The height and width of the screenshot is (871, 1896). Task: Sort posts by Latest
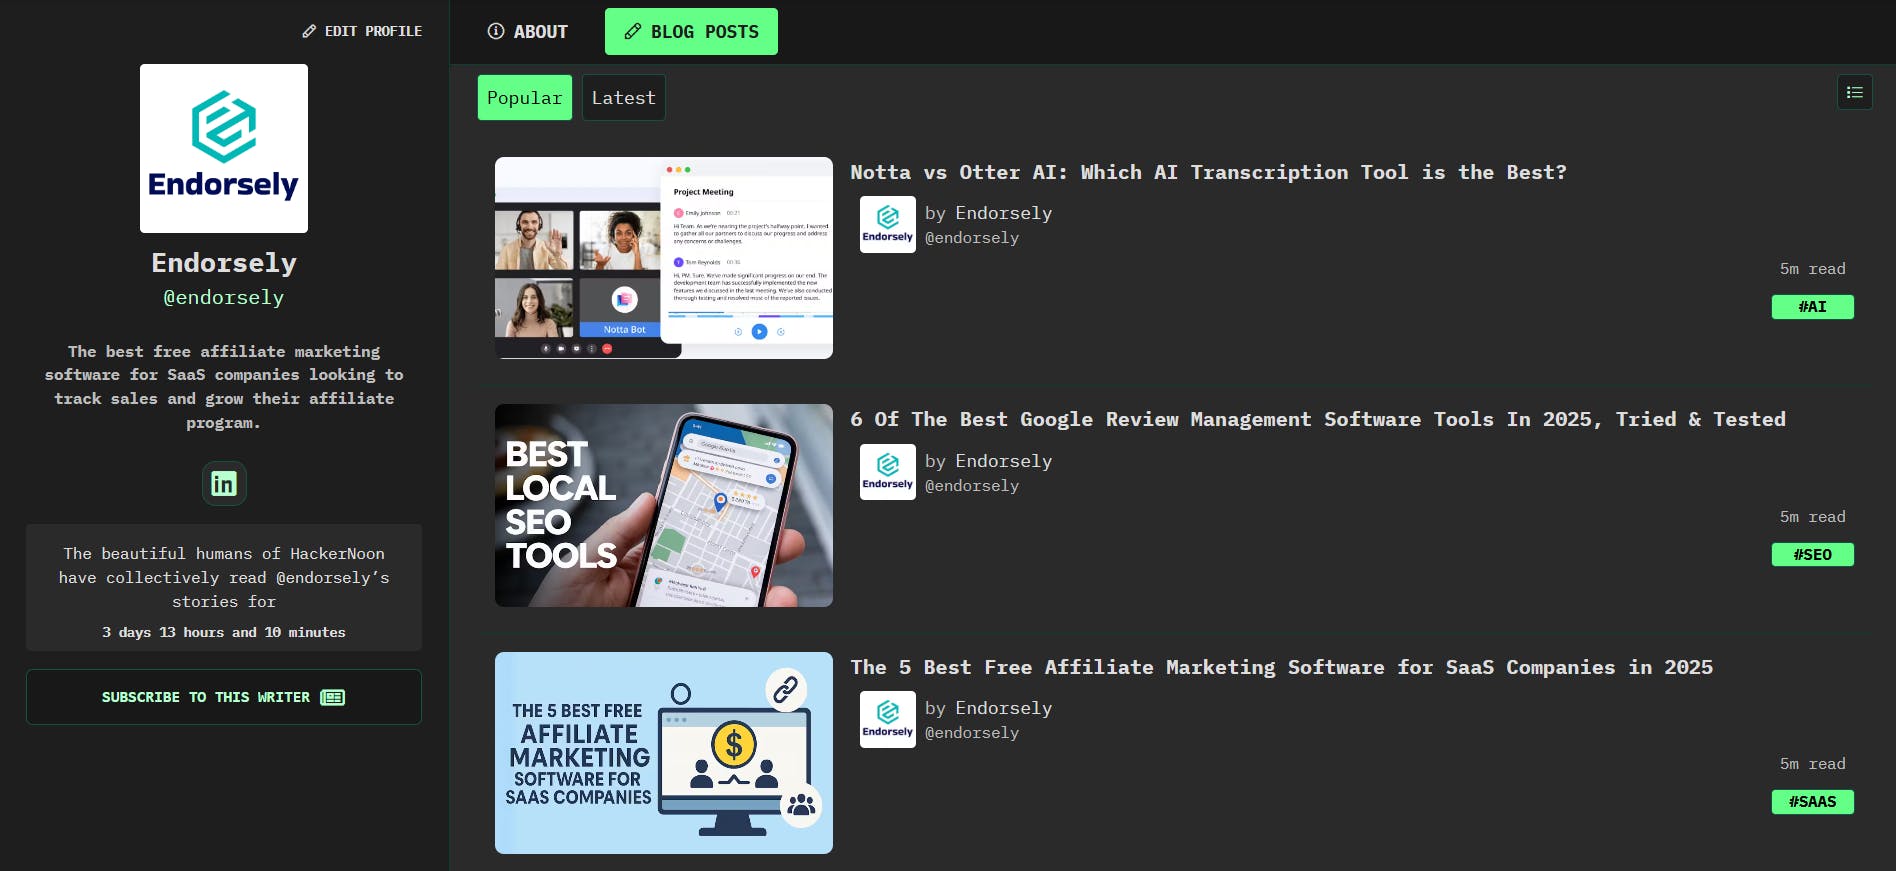[x=623, y=98]
